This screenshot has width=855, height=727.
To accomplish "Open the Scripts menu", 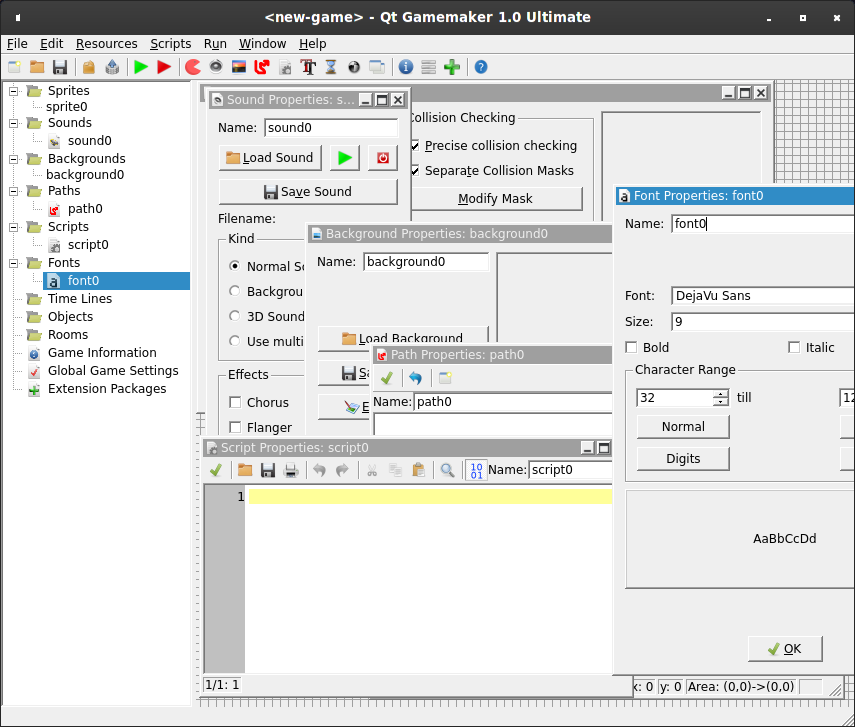I will point(171,44).
